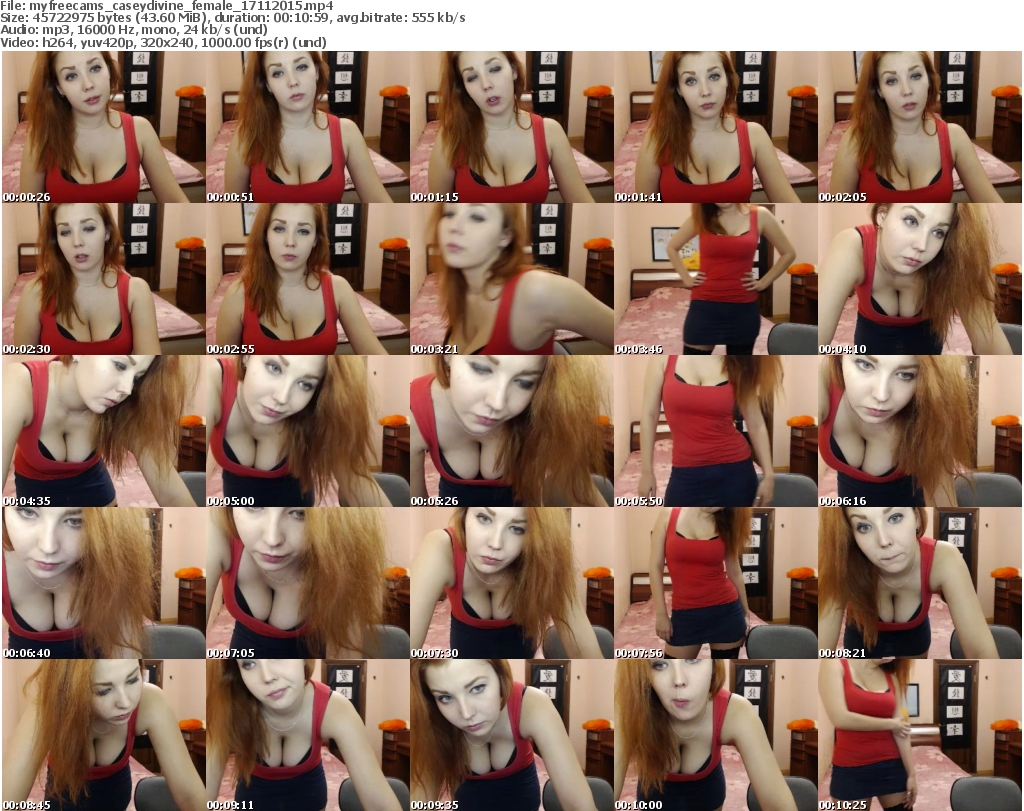Select the thumbnail stamped 00:05:26
This screenshot has height=811, width=1024.
pyautogui.click(x=511, y=432)
